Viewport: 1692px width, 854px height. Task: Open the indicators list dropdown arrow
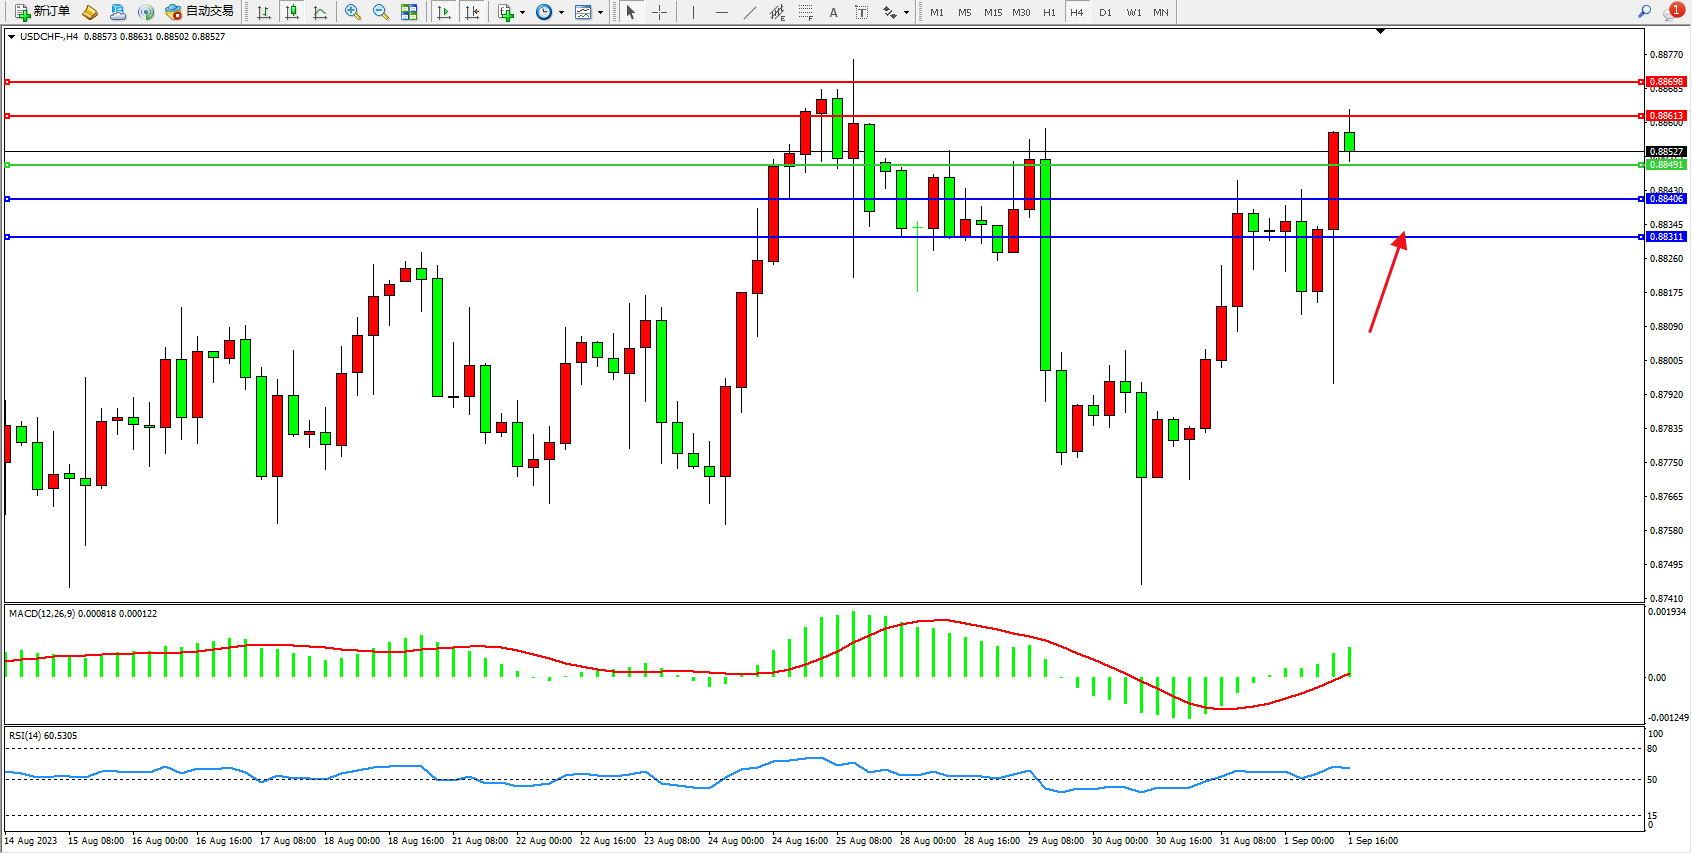[x=522, y=13]
